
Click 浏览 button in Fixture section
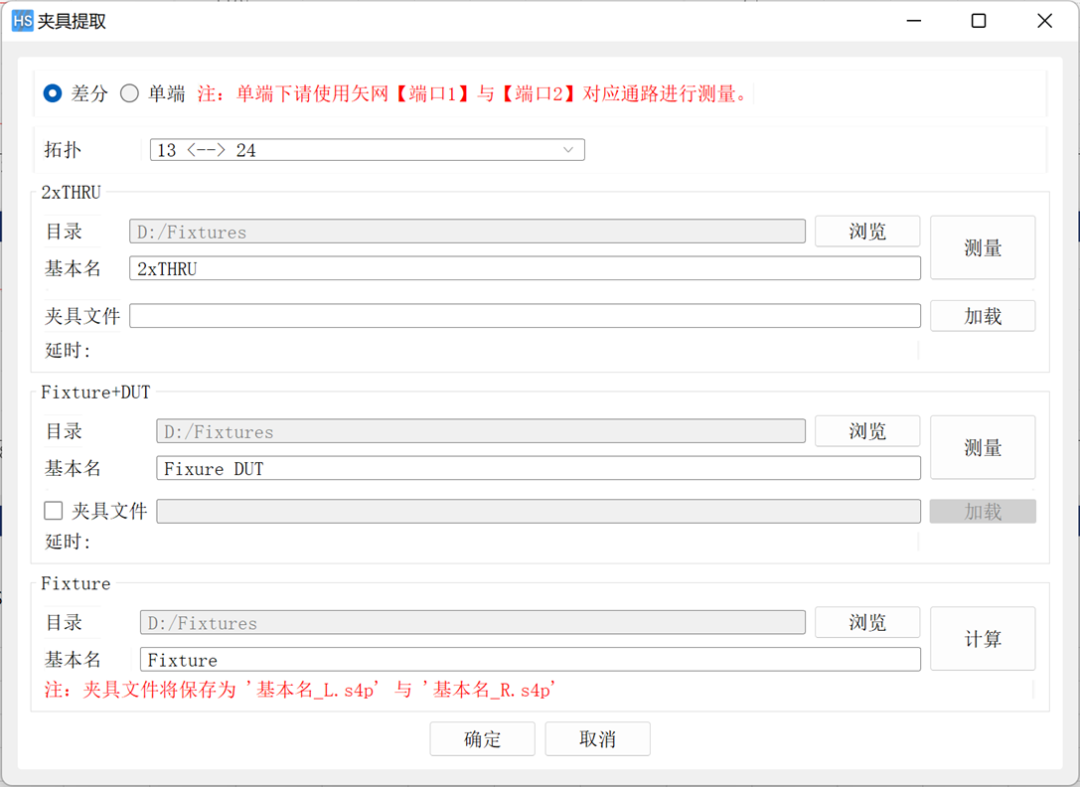(x=867, y=622)
